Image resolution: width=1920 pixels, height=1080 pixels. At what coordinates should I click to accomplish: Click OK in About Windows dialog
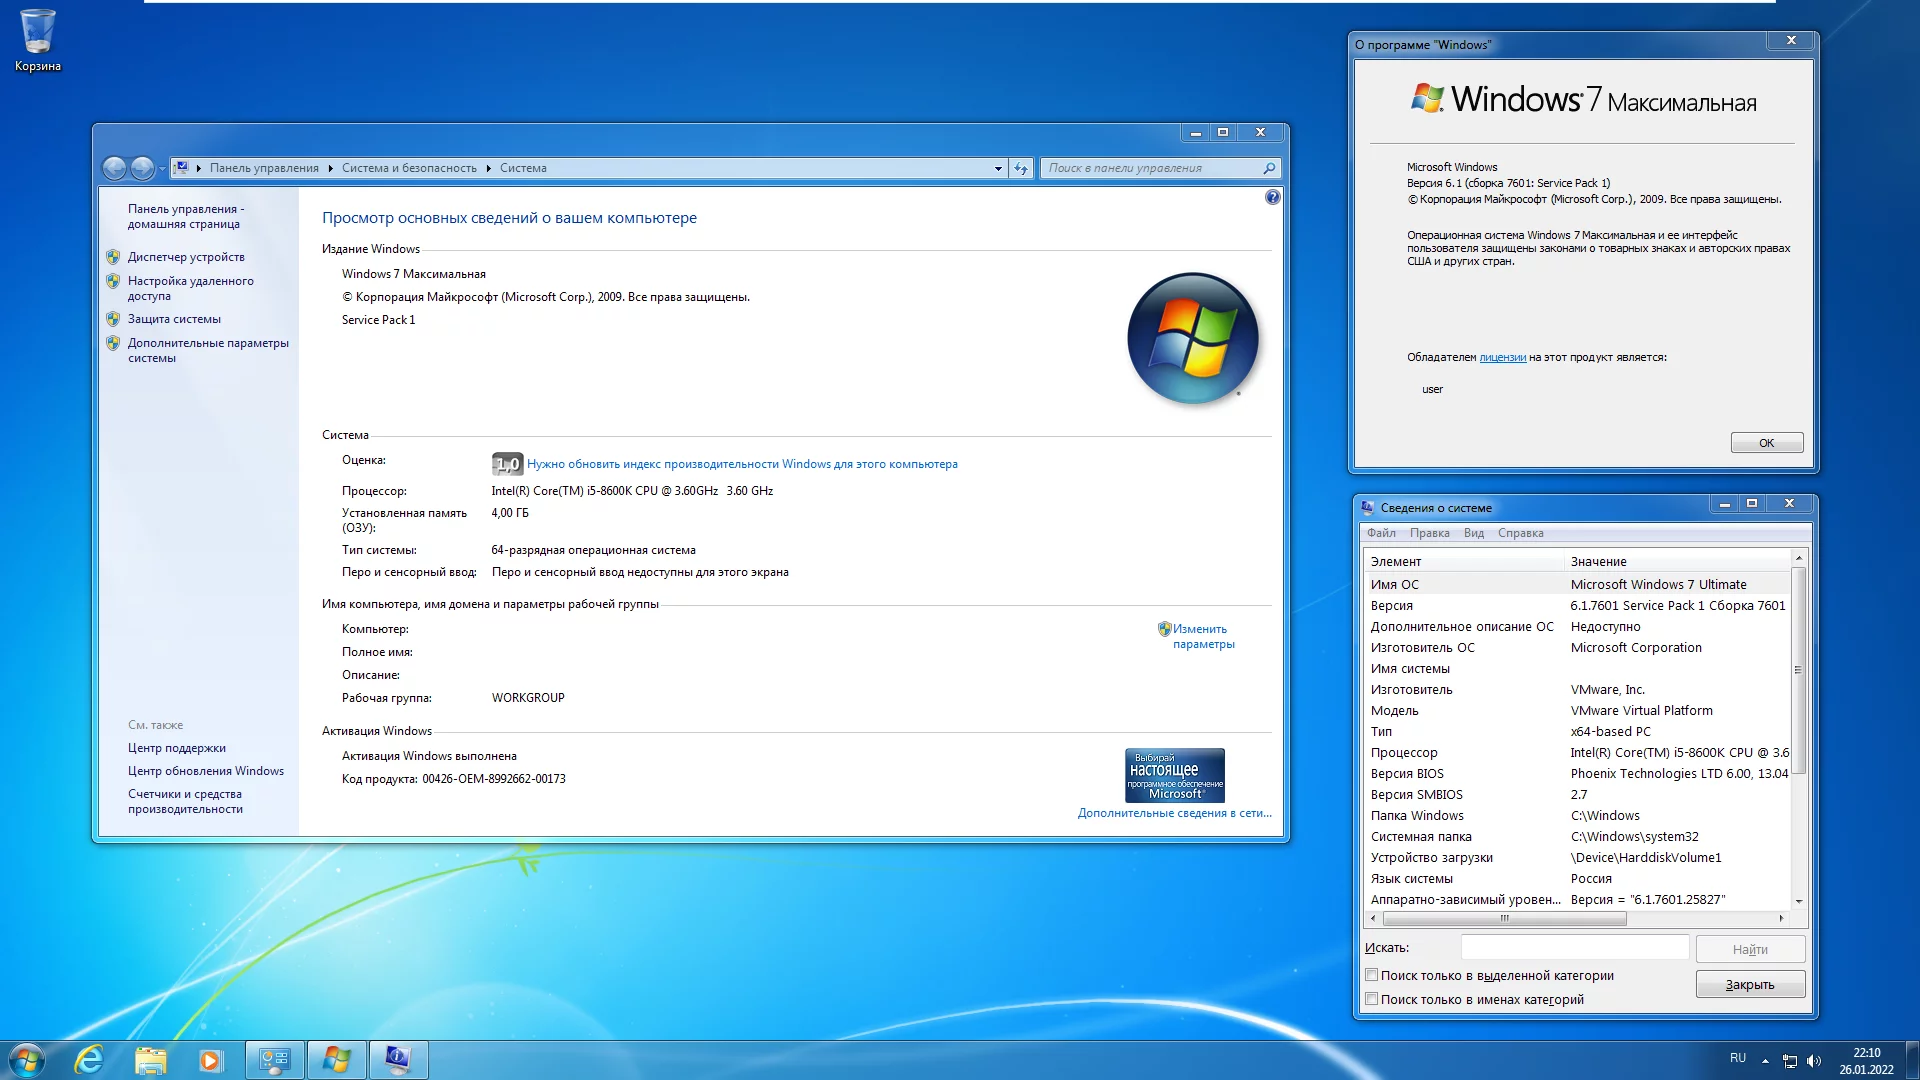(1766, 443)
